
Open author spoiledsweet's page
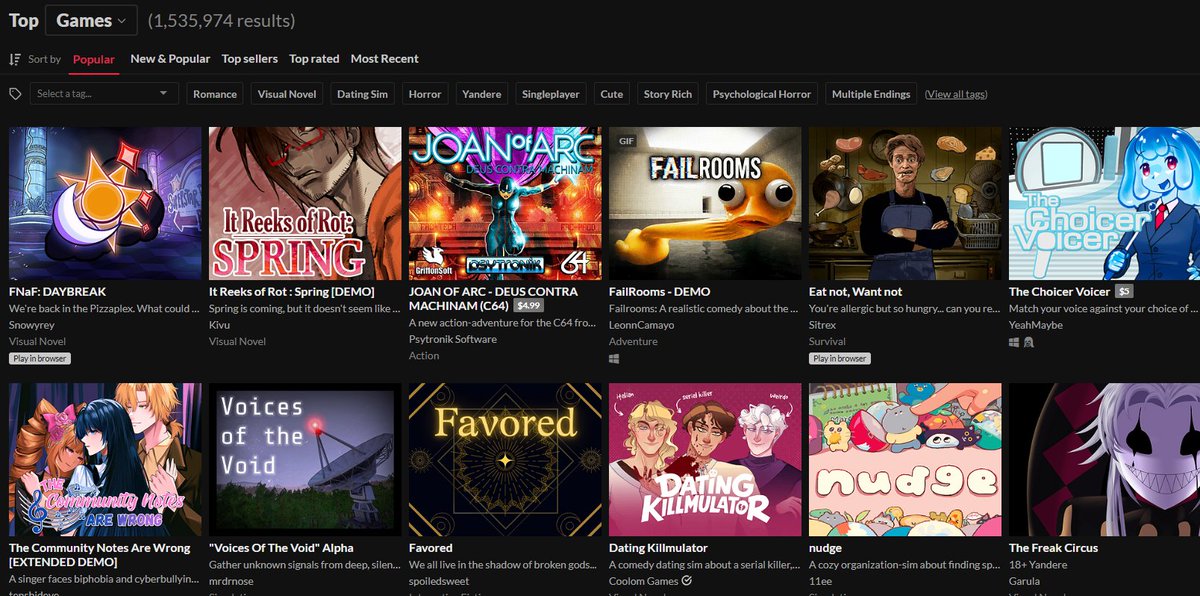(441, 580)
